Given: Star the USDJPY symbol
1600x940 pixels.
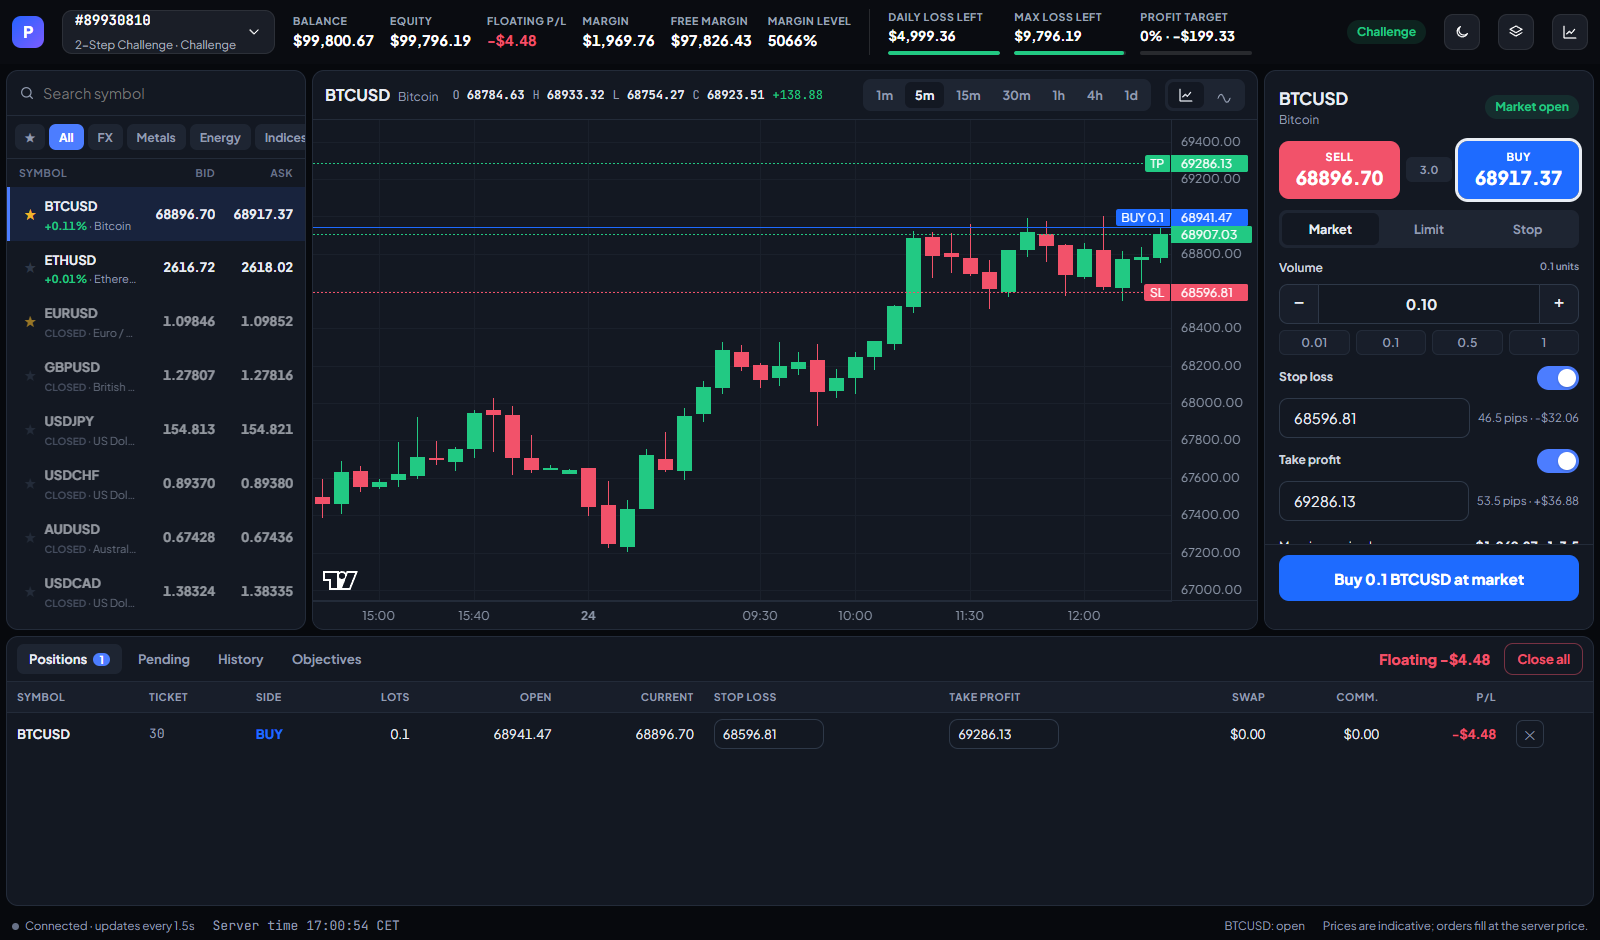Looking at the screenshot, I should pyautogui.click(x=30, y=430).
